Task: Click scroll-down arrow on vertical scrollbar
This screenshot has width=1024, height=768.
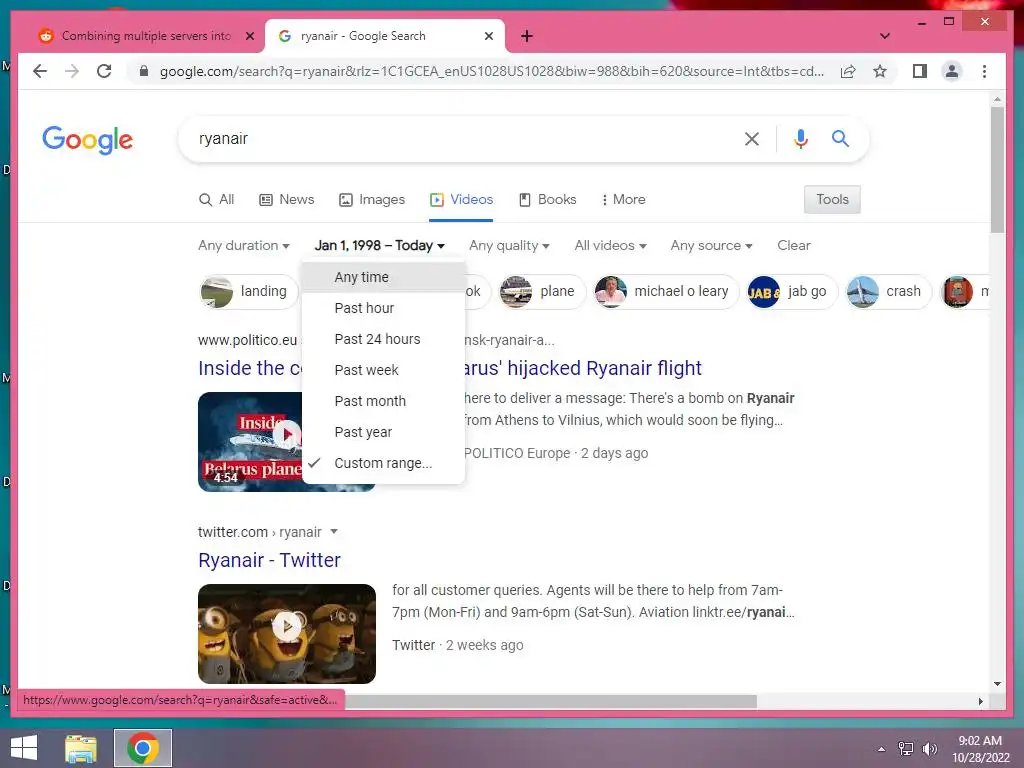Action: (x=997, y=684)
